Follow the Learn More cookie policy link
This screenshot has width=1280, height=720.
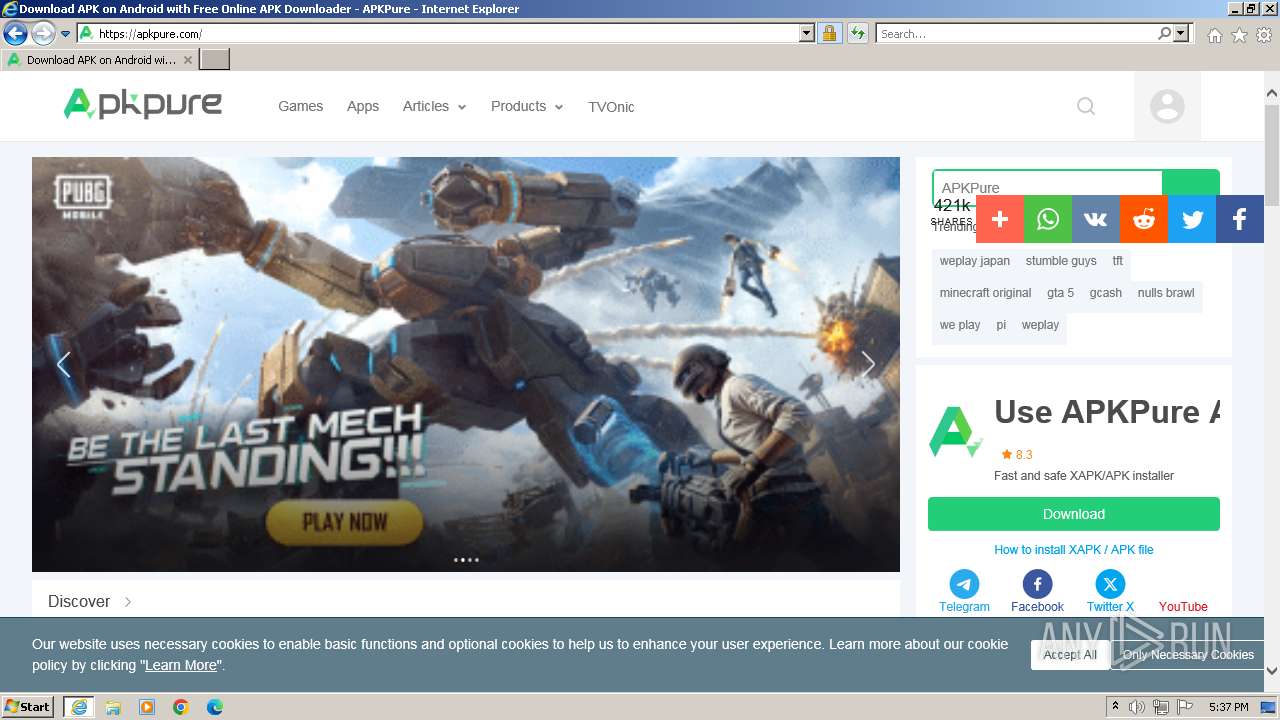[181, 666]
